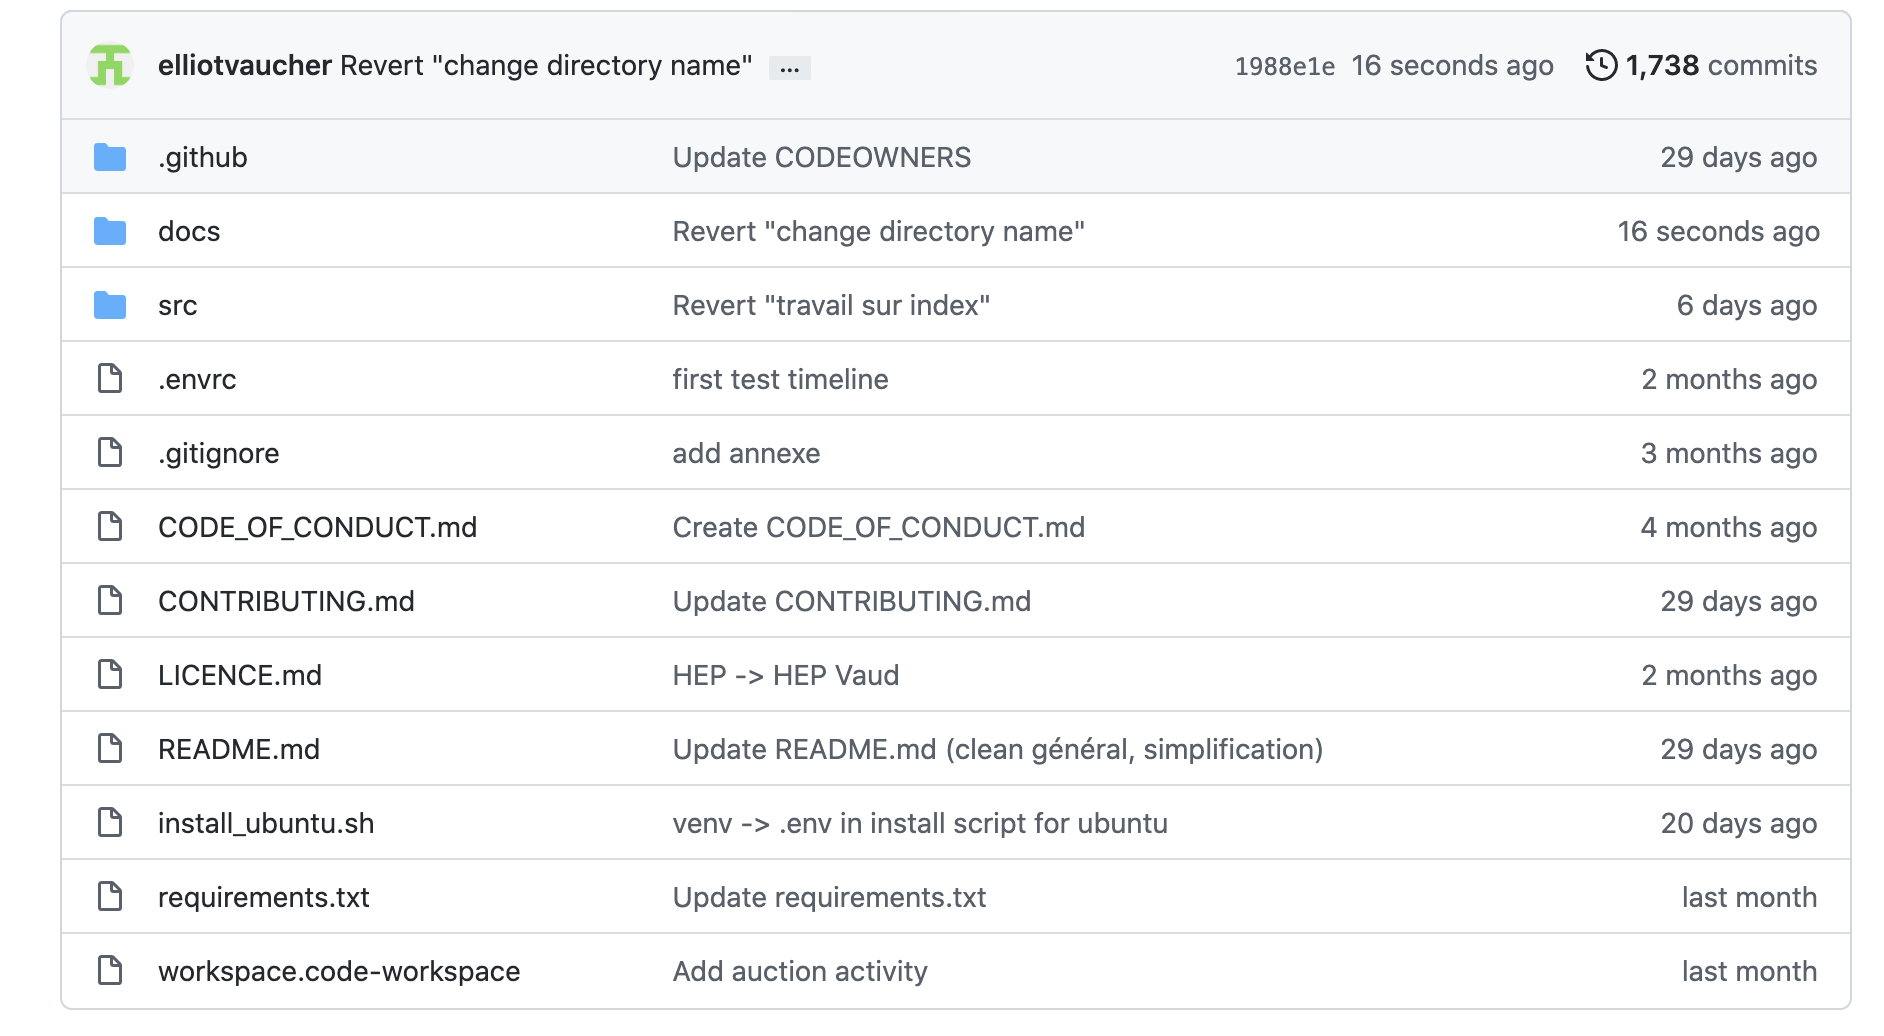
Task: Open the docs folder
Action: (x=189, y=232)
